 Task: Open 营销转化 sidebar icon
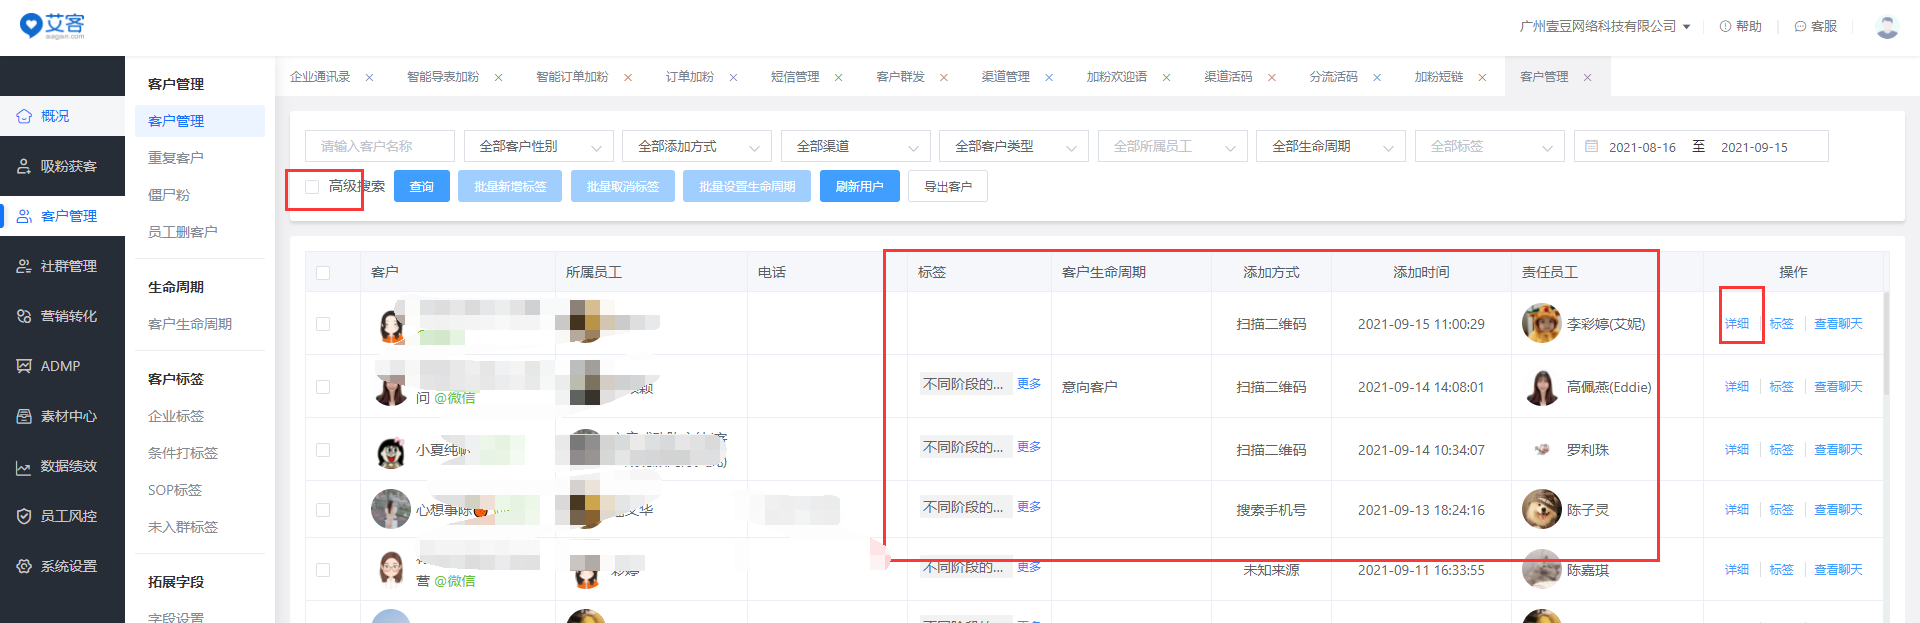tap(24, 316)
